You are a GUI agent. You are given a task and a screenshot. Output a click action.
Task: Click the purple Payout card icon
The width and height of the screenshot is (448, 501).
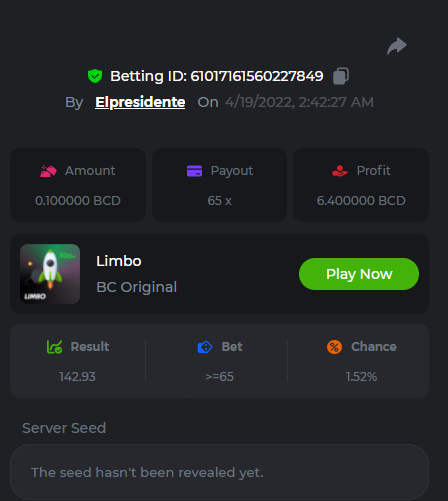click(x=194, y=171)
